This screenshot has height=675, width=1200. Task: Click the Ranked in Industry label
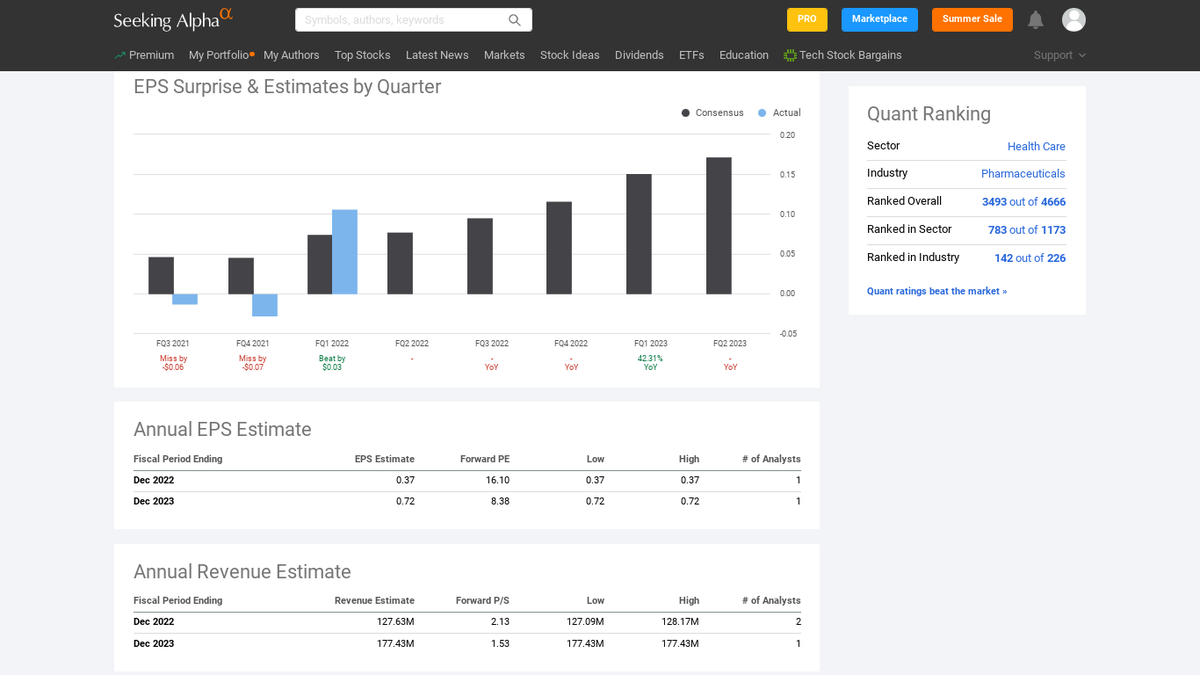[913, 257]
